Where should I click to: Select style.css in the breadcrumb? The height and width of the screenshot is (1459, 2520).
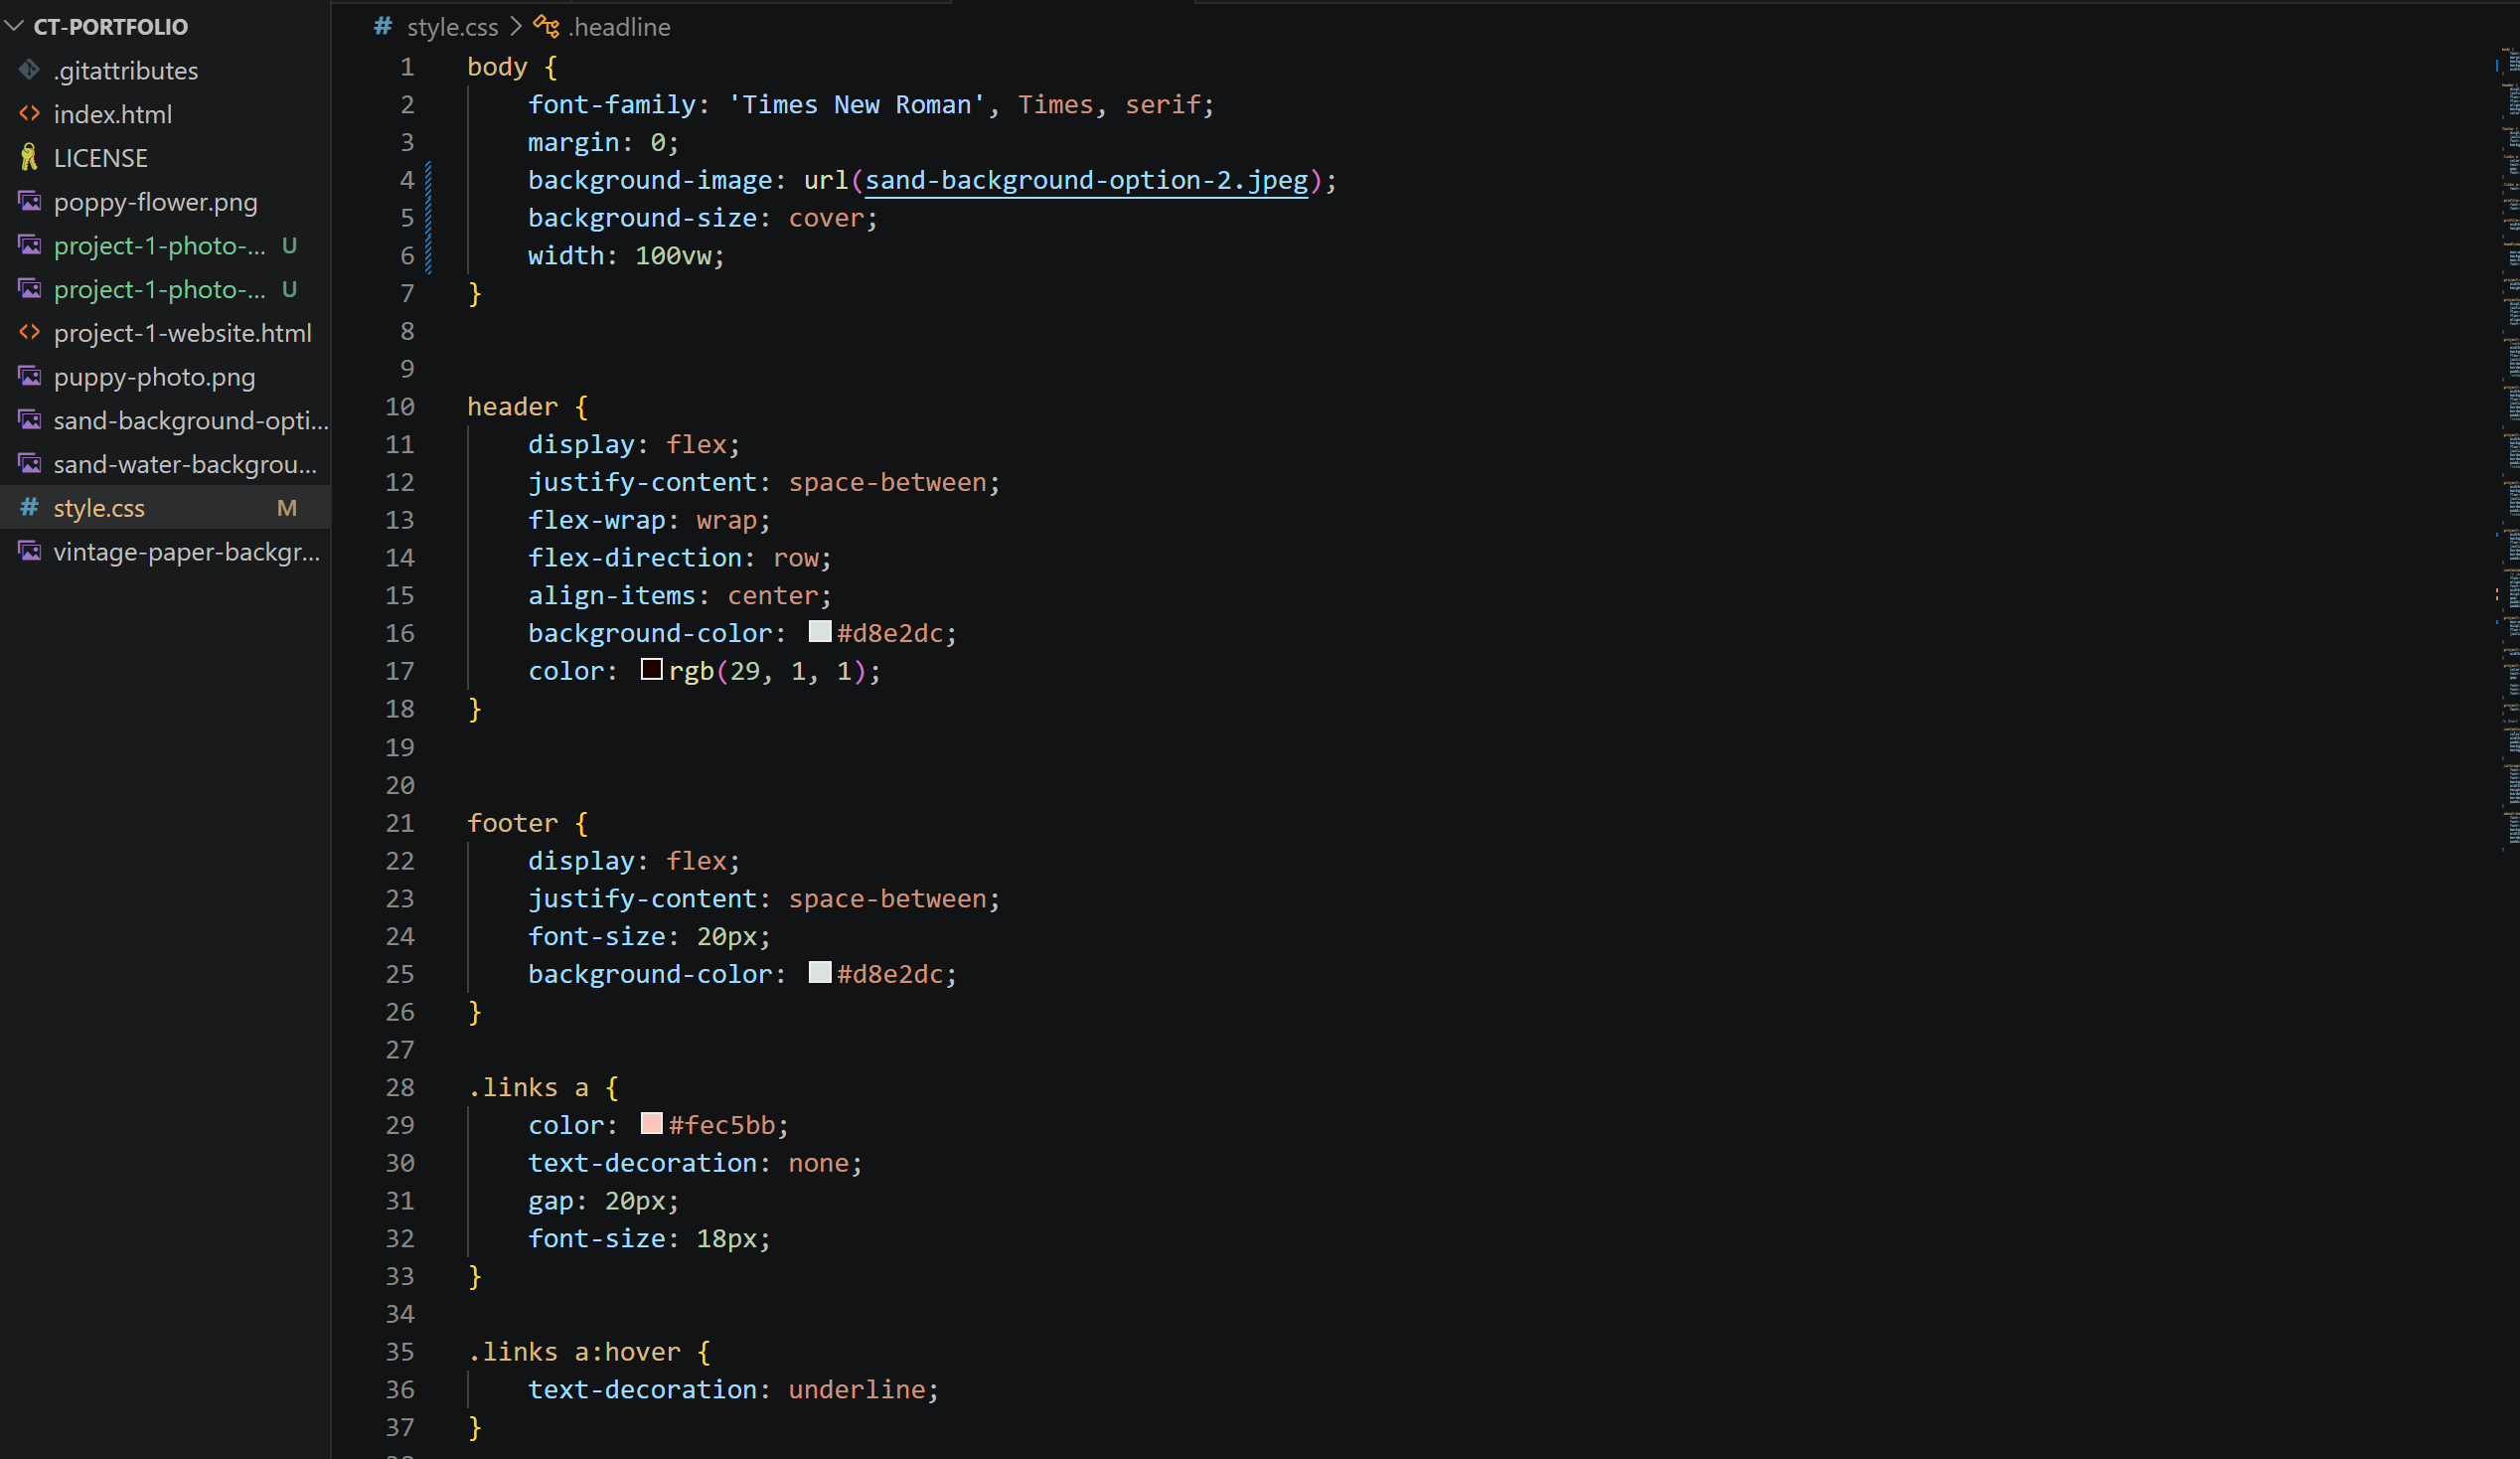pos(452,27)
